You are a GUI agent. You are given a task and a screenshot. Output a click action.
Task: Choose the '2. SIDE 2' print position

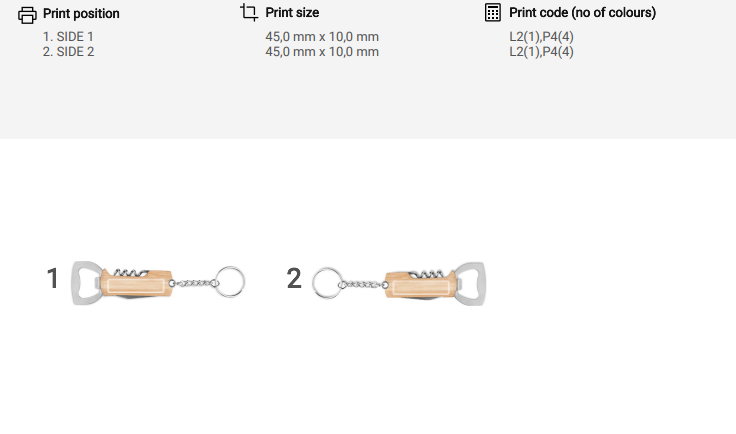point(68,51)
